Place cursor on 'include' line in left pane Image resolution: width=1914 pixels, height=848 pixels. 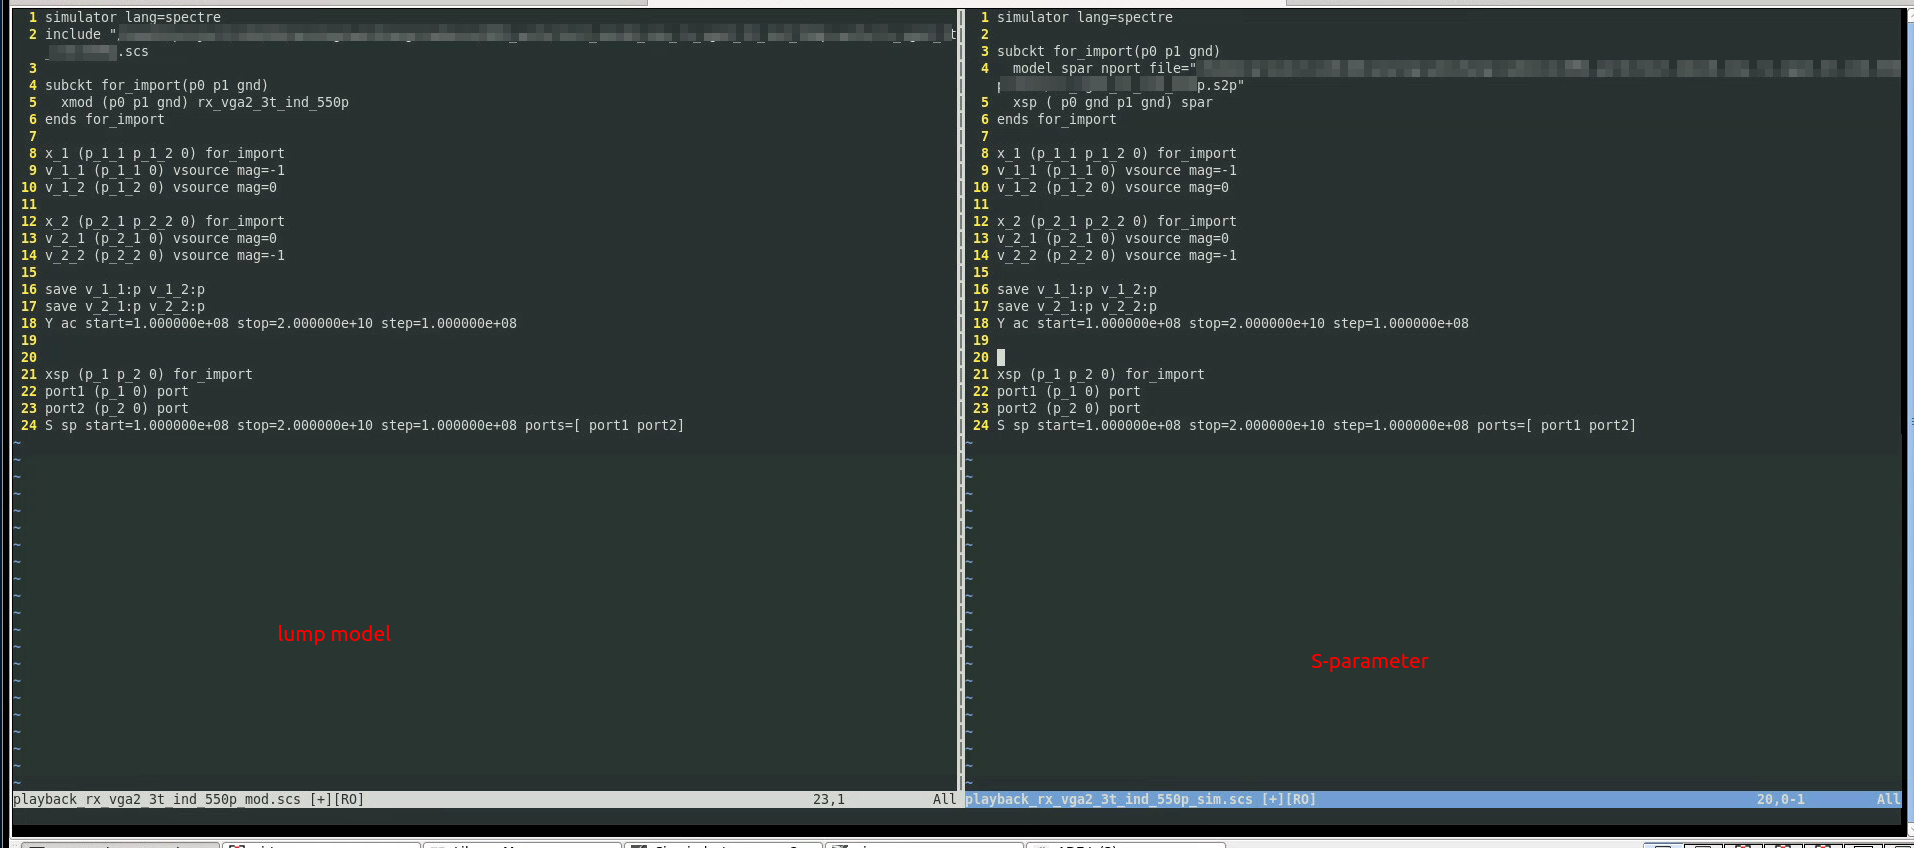point(500,34)
